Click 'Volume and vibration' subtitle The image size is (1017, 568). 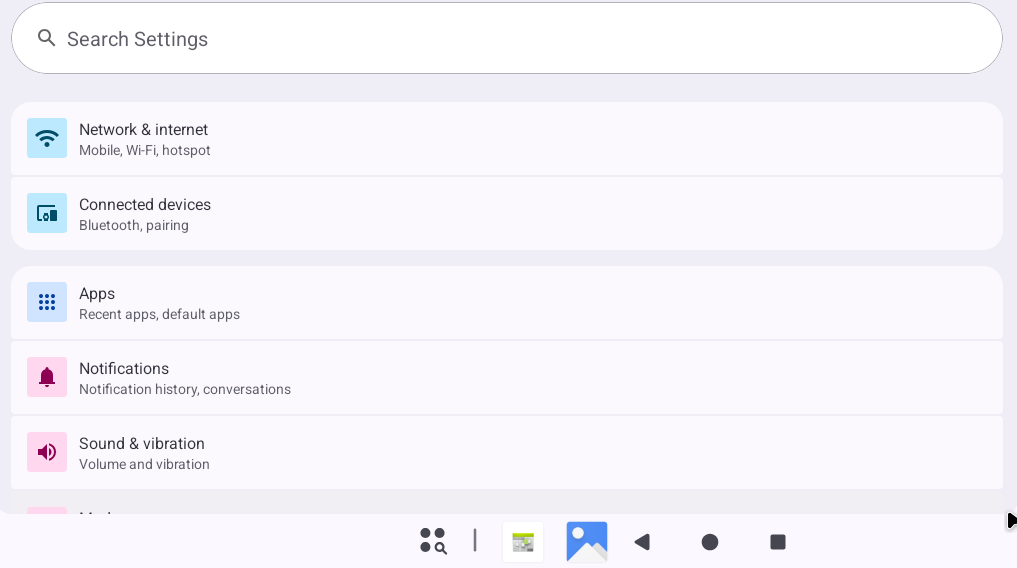pyautogui.click(x=144, y=464)
